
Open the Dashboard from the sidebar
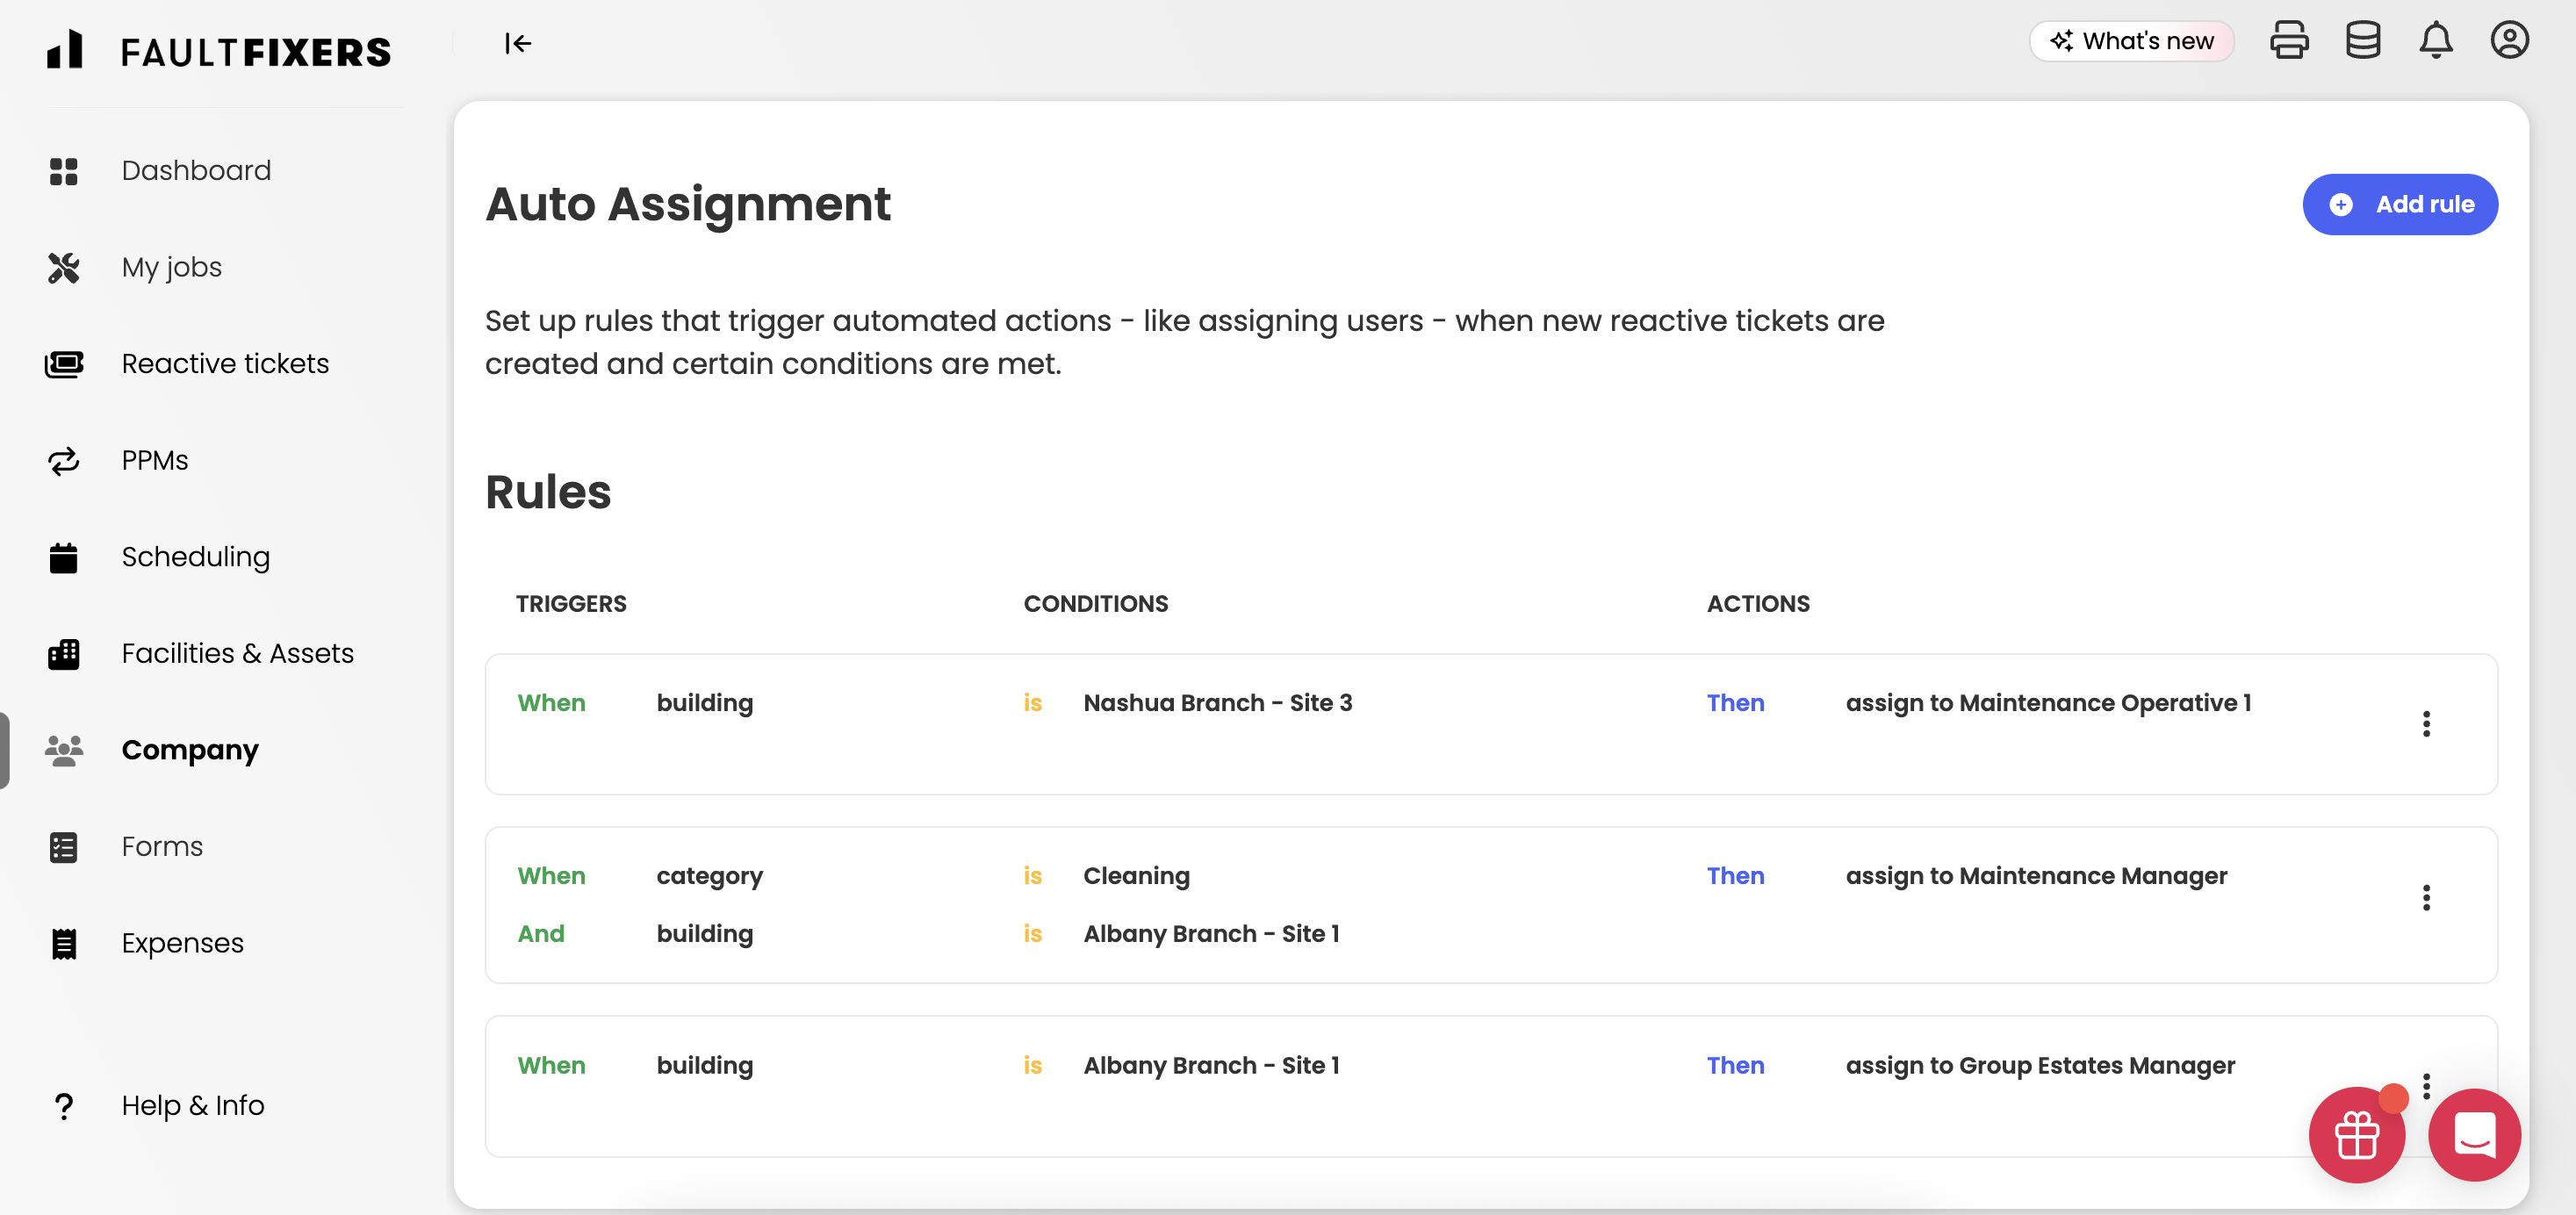click(196, 170)
